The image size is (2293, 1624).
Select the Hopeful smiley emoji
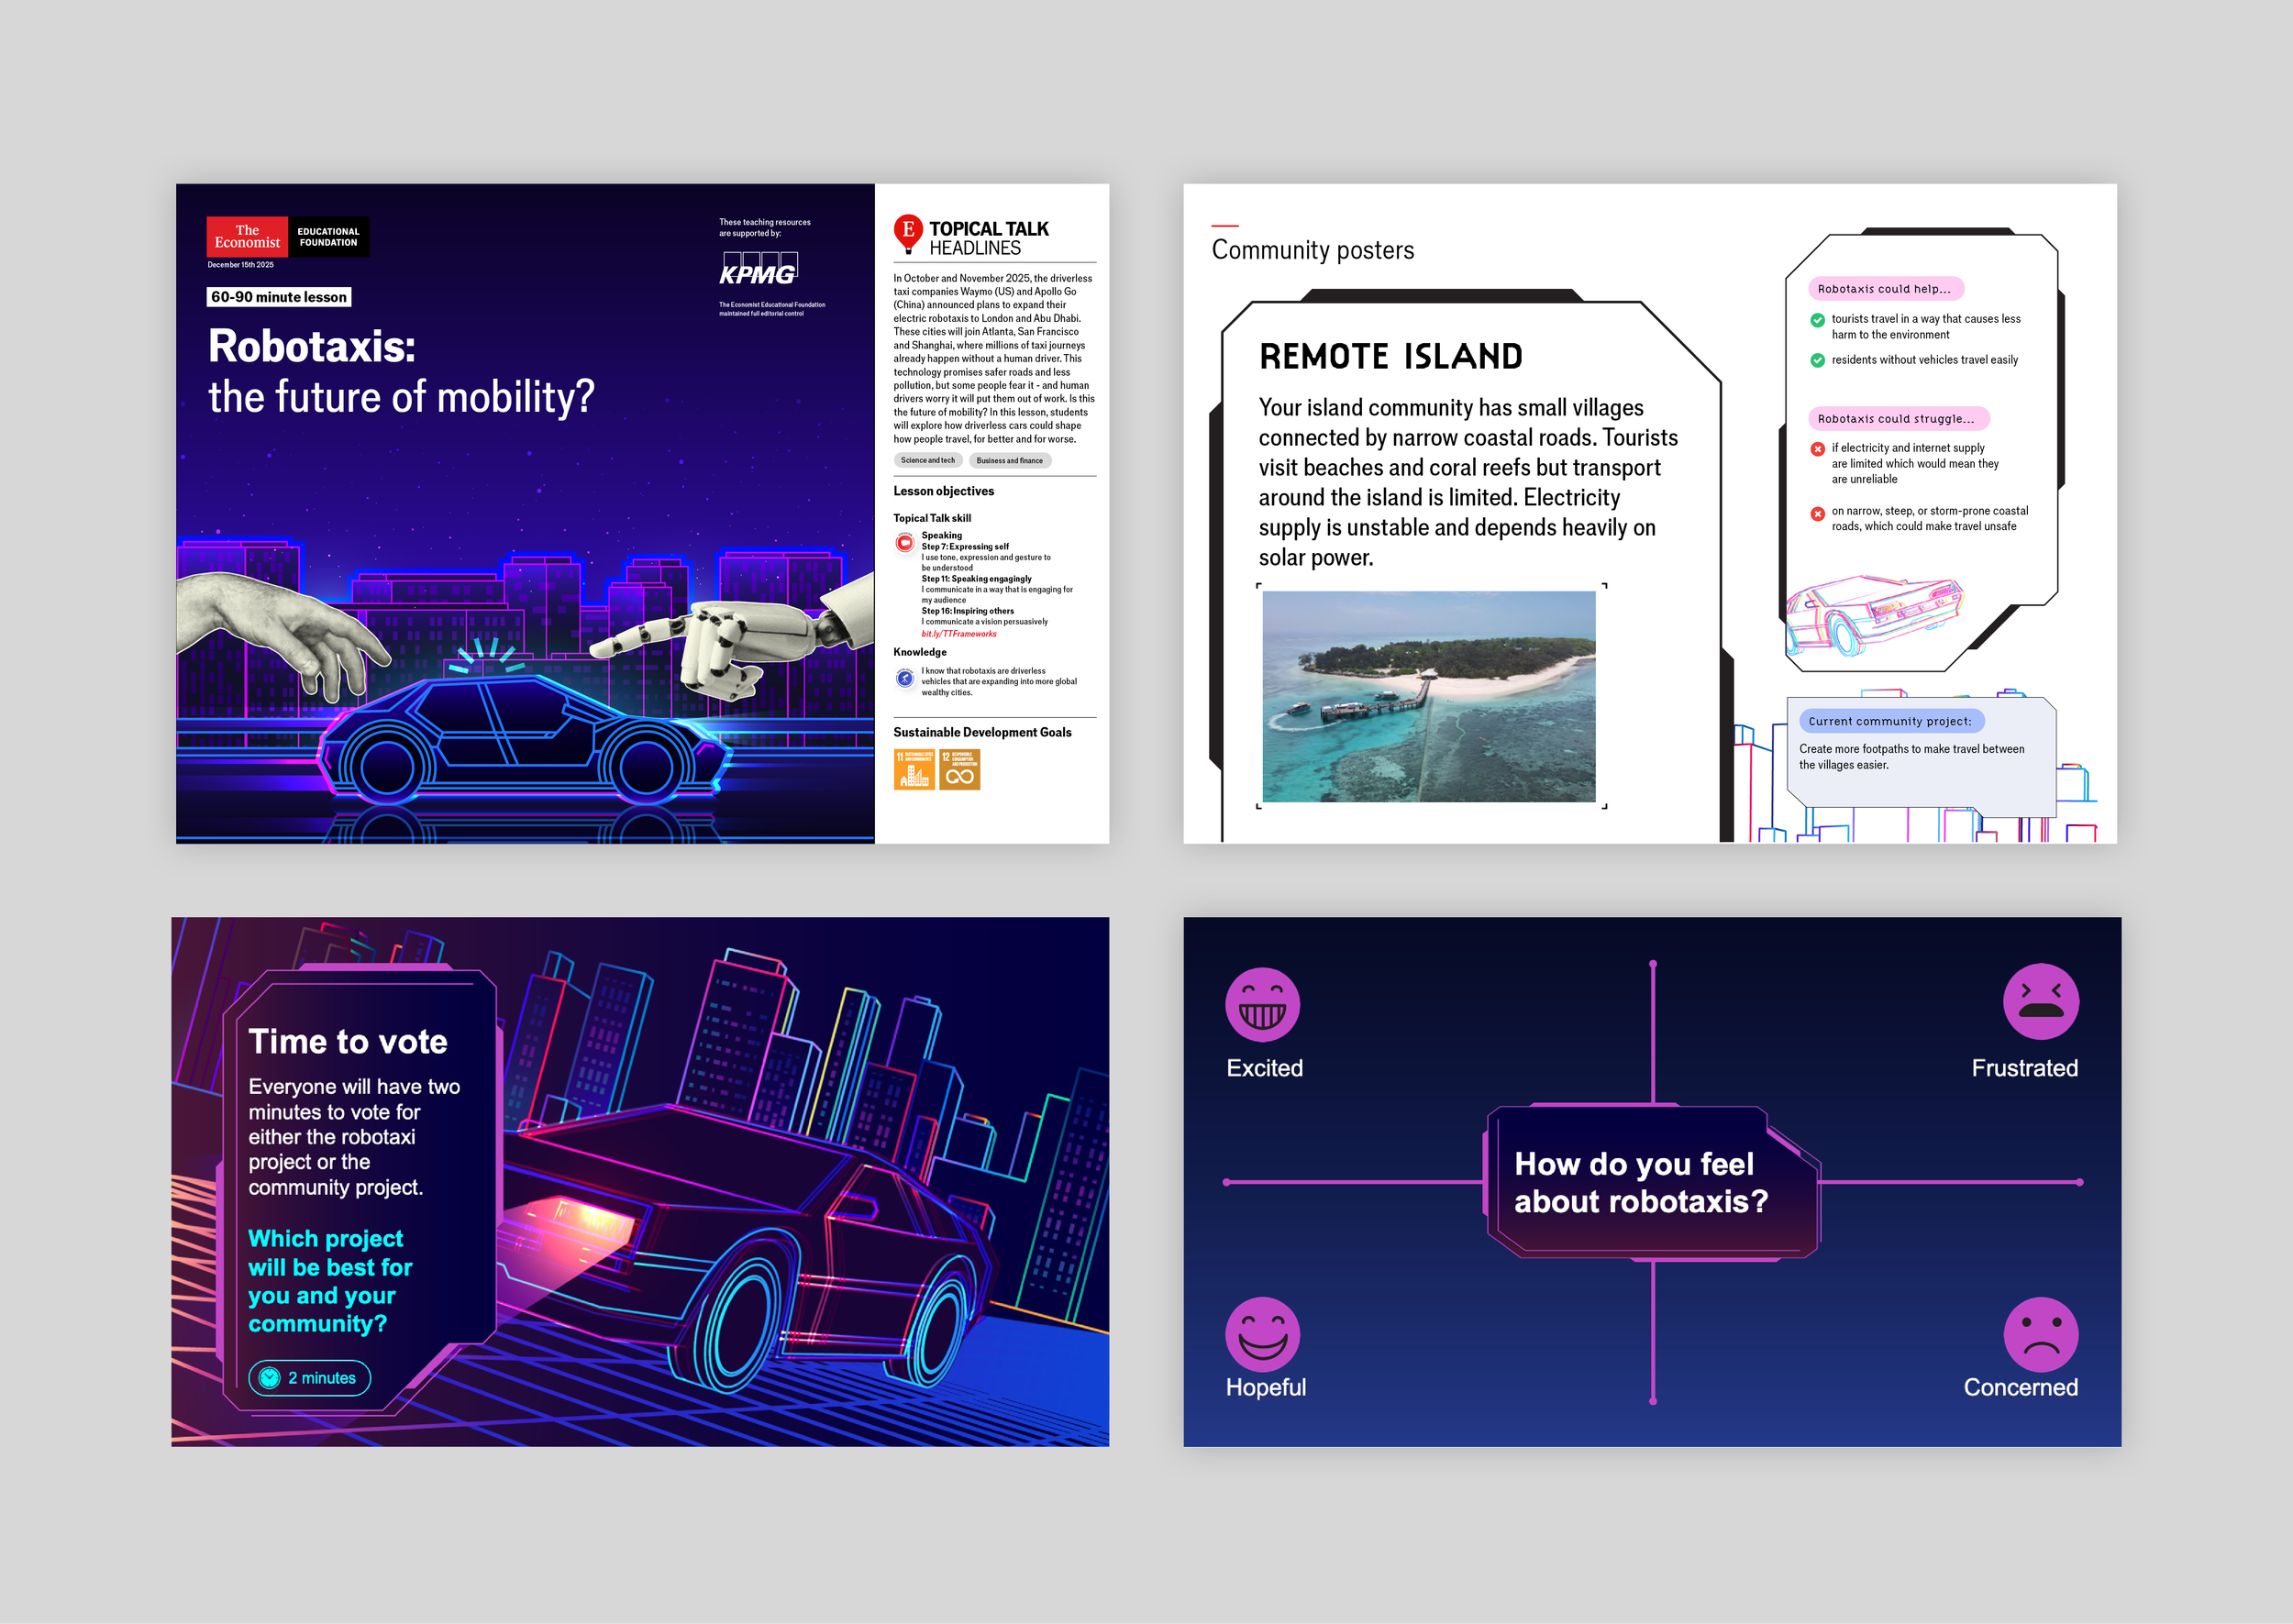point(1262,1334)
